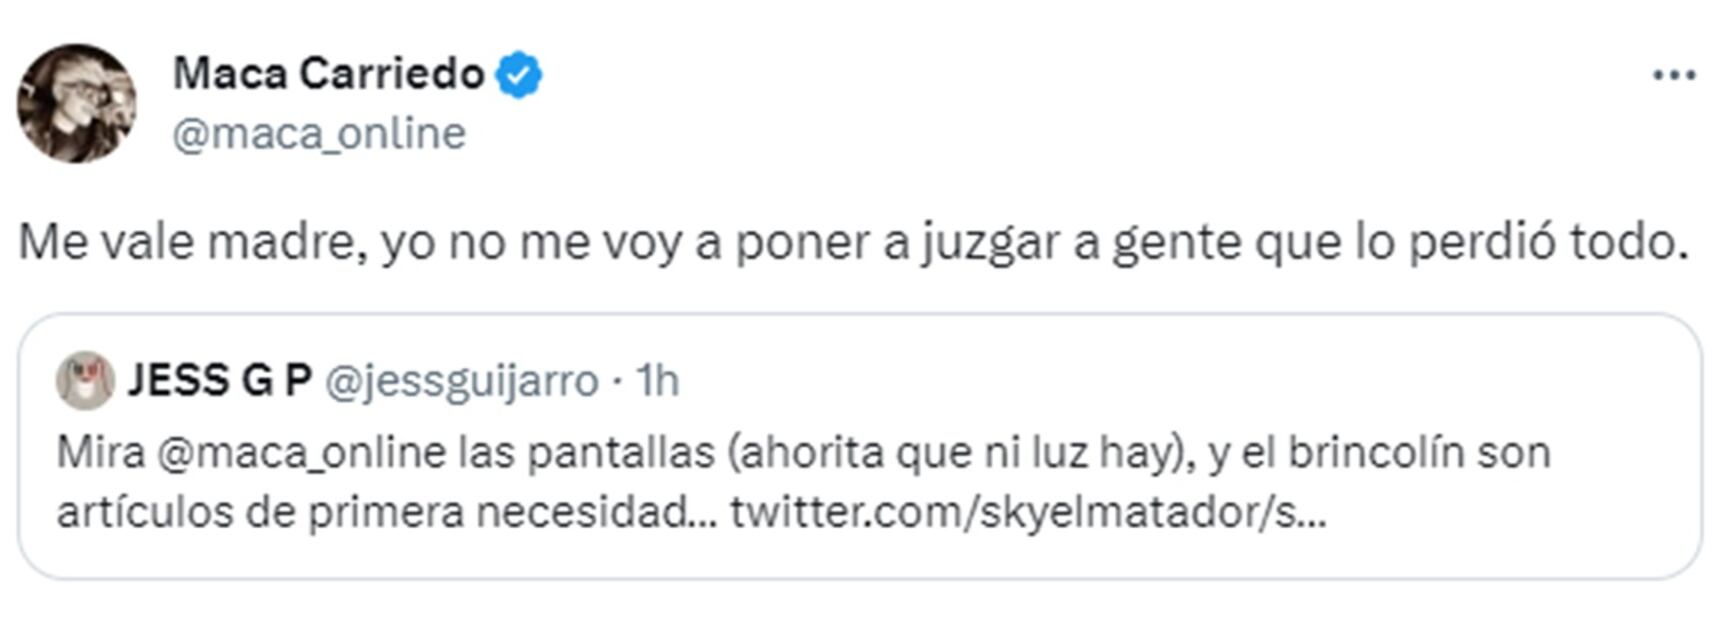This screenshot has height=620, width=1728.
Task: Click the "Me vale madre" opening phrase
Action: (187, 242)
